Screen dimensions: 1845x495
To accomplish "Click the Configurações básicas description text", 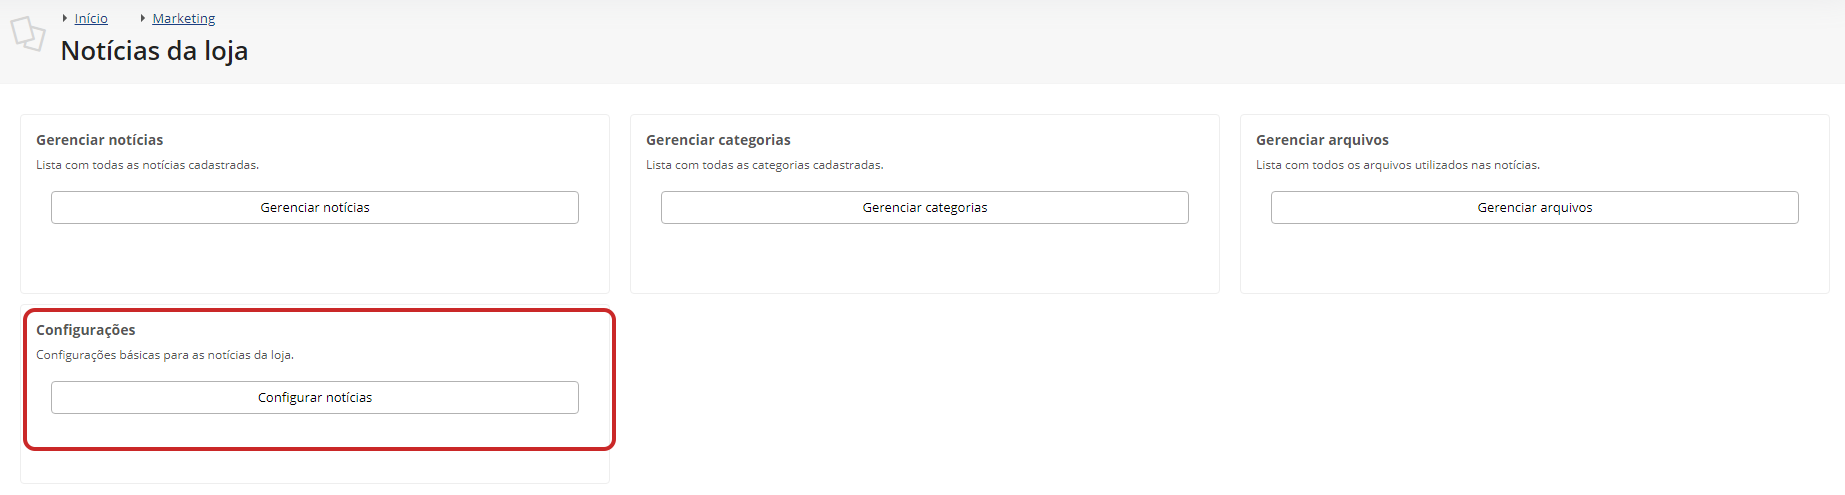I will [165, 355].
